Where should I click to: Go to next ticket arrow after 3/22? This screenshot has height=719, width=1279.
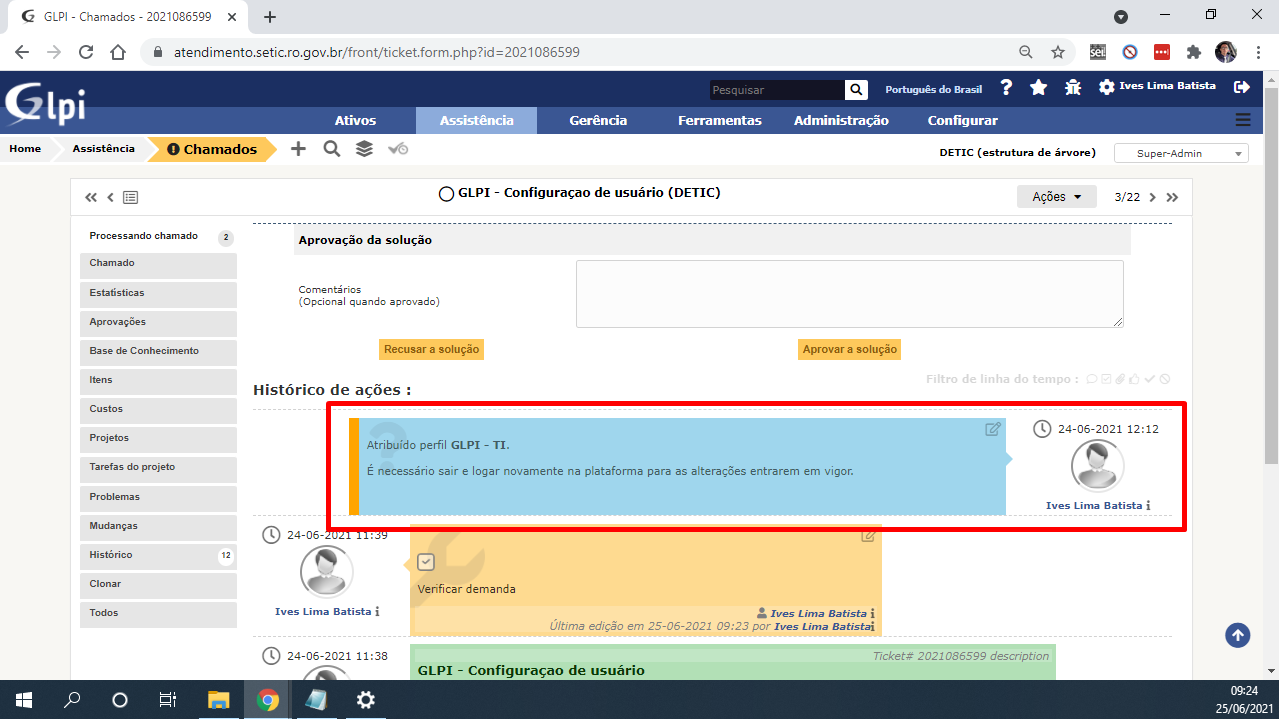1152,197
